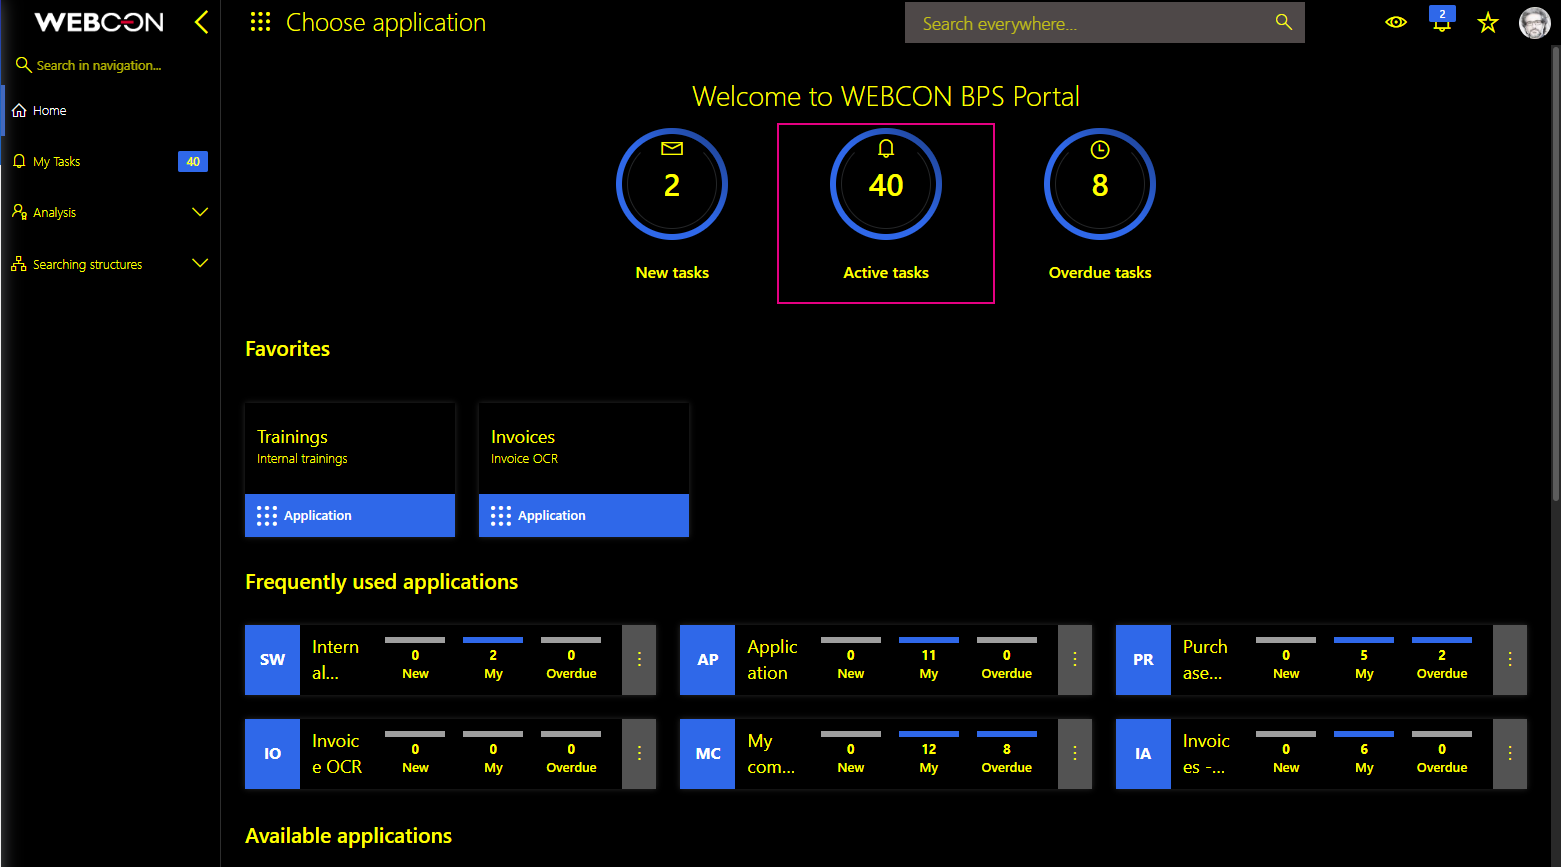Viewport: 1561px width, 867px height.
Task: Open the Overdue tasks circle showing 8
Action: coord(1100,184)
